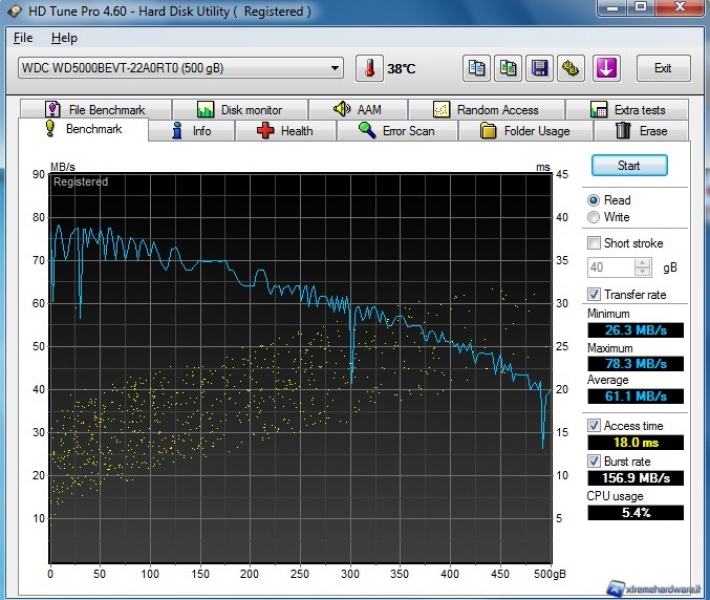
Task: Increase short stroke value with up arrow
Action: pos(644,263)
